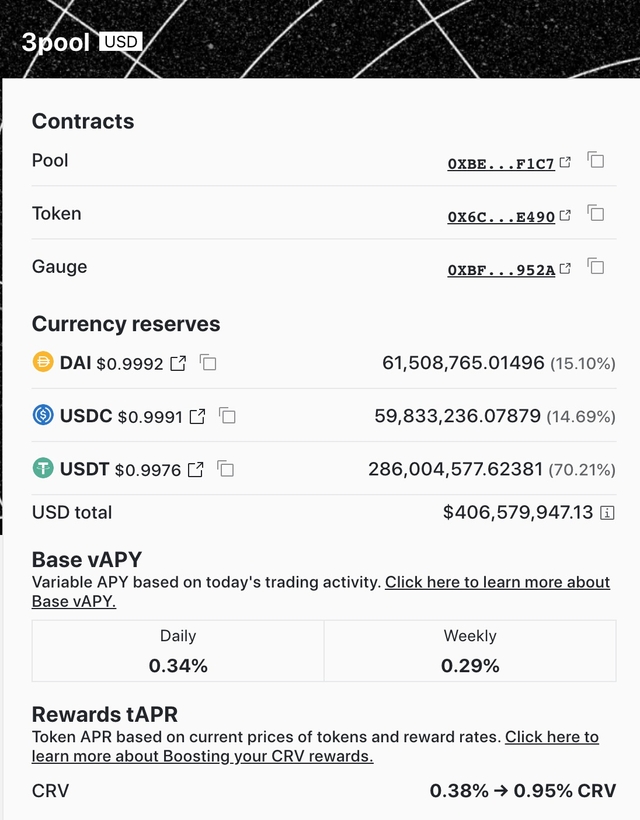Open Boosting your CRV rewards link
This screenshot has width=640, height=820.
(x=267, y=756)
